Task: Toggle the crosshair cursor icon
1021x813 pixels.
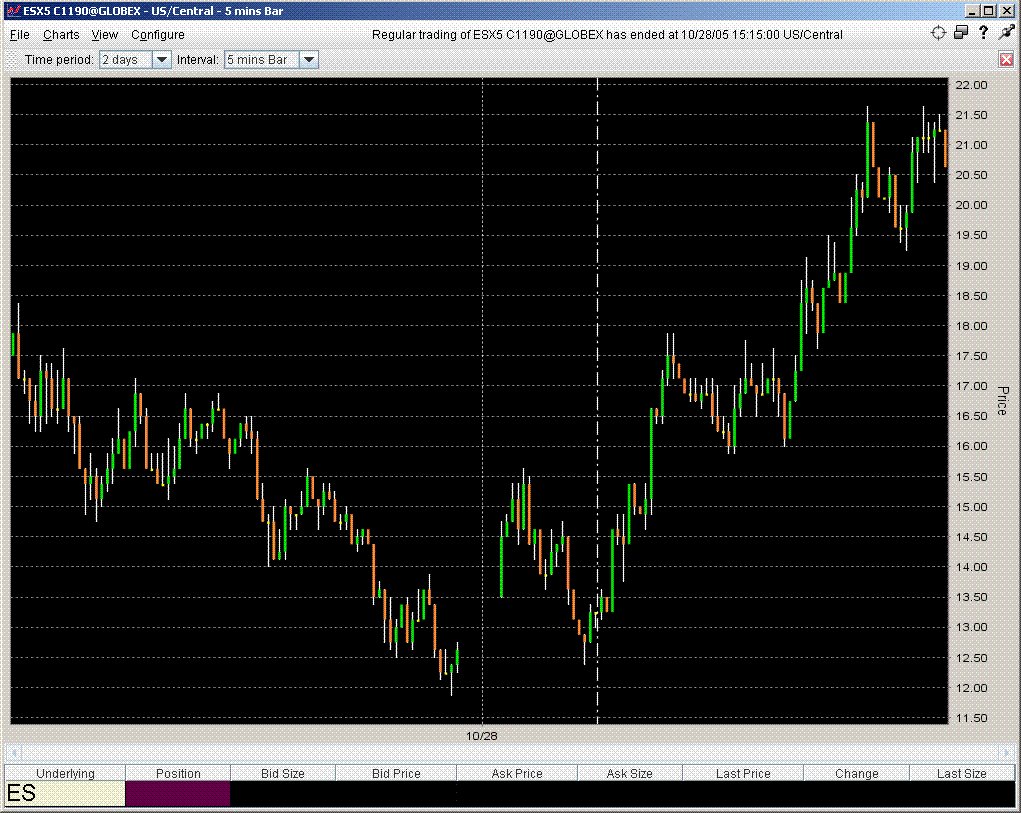Action: tap(938, 33)
